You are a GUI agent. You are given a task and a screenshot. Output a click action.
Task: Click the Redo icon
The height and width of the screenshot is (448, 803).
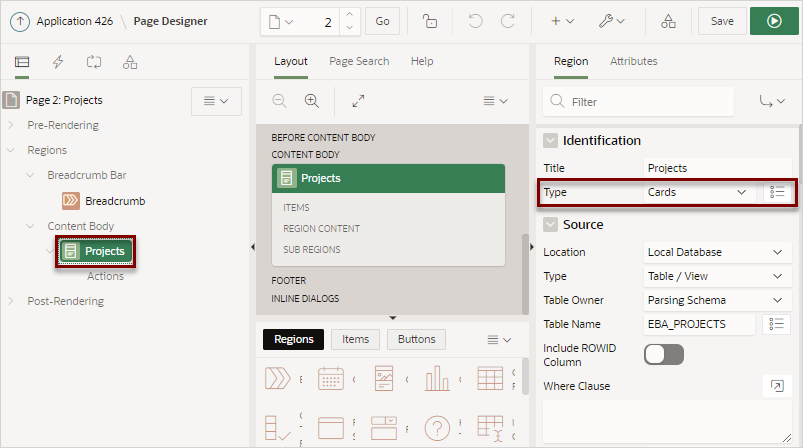(508, 22)
